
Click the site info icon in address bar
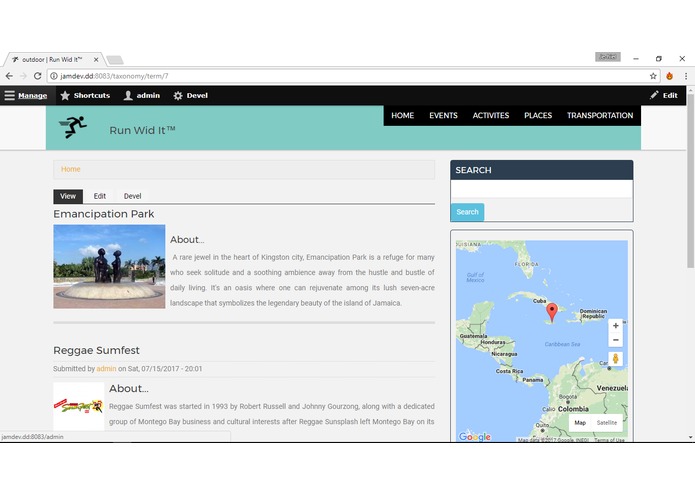coord(54,76)
